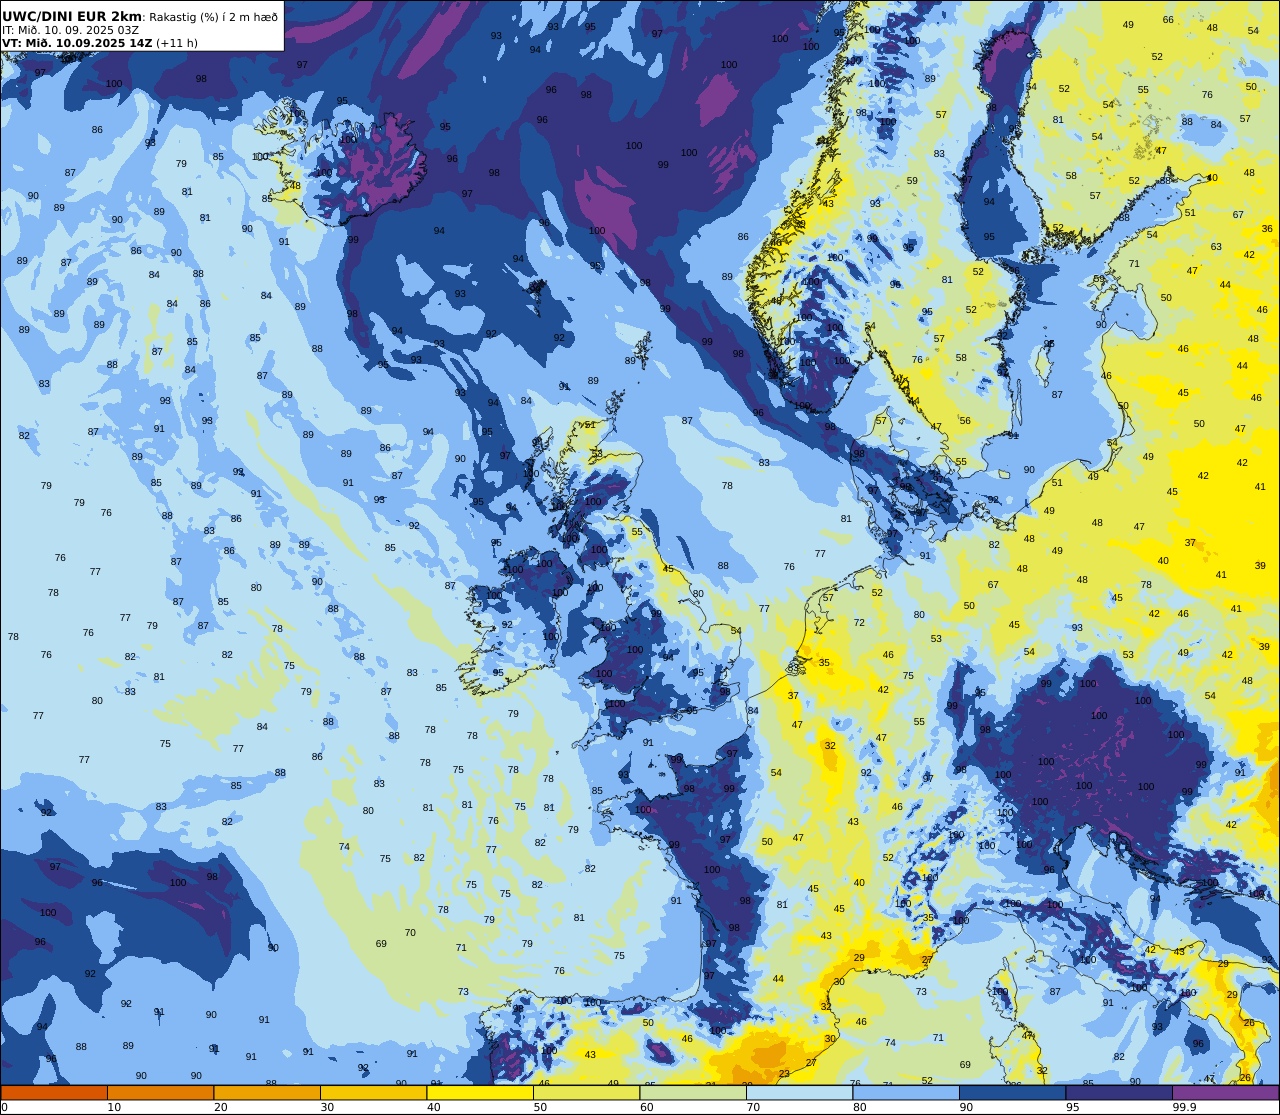
Task: Choose the legend swatch between 50 and 60
Action: [586, 1093]
